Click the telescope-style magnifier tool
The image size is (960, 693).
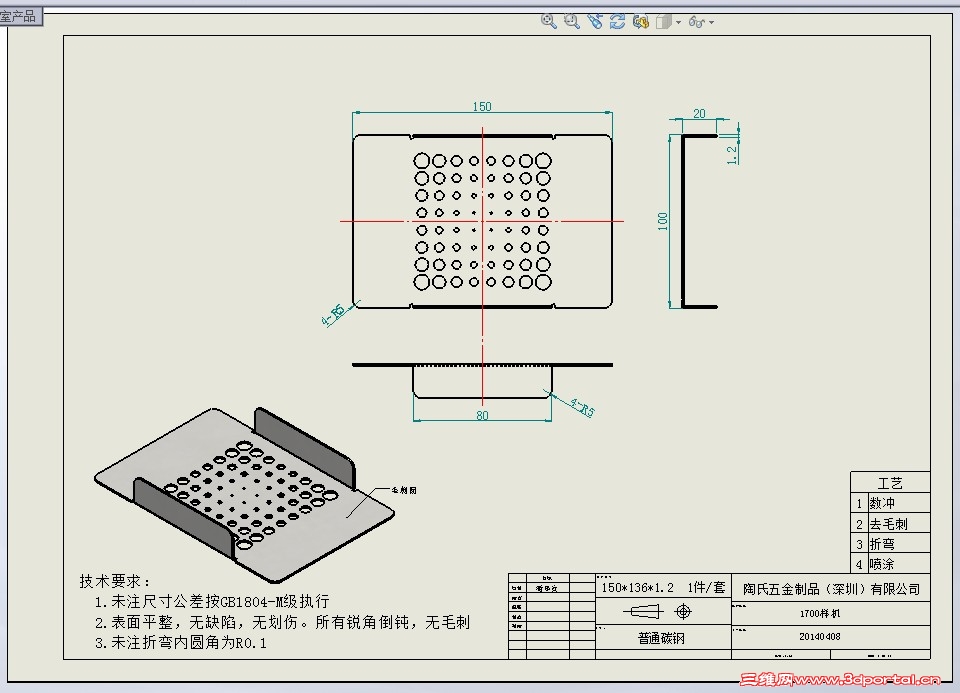point(595,21)
